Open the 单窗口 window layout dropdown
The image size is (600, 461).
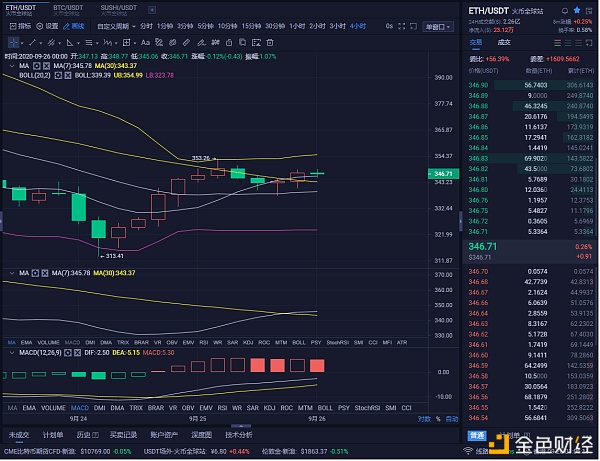(x=438, y=25)
